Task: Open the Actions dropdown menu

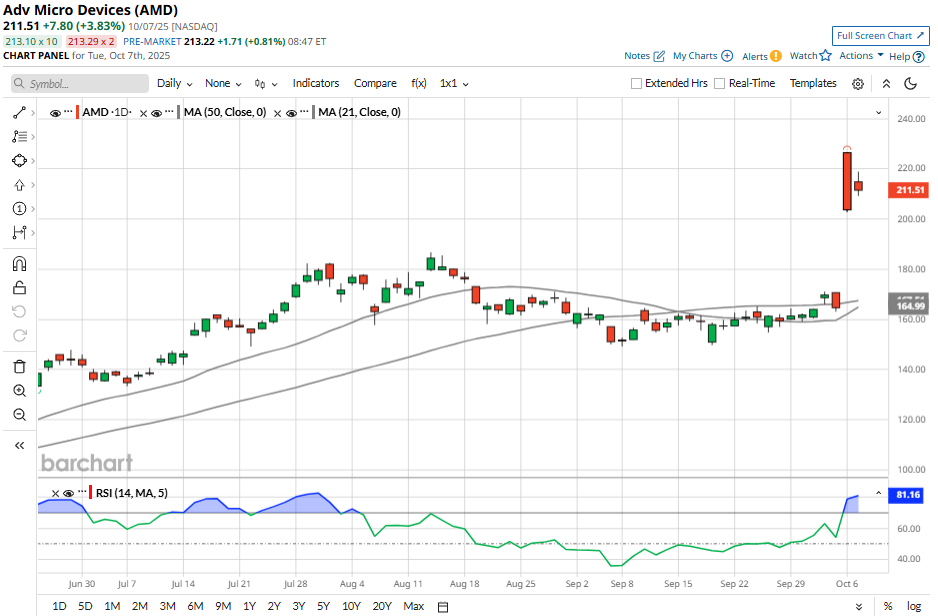Action: (861, 56)
